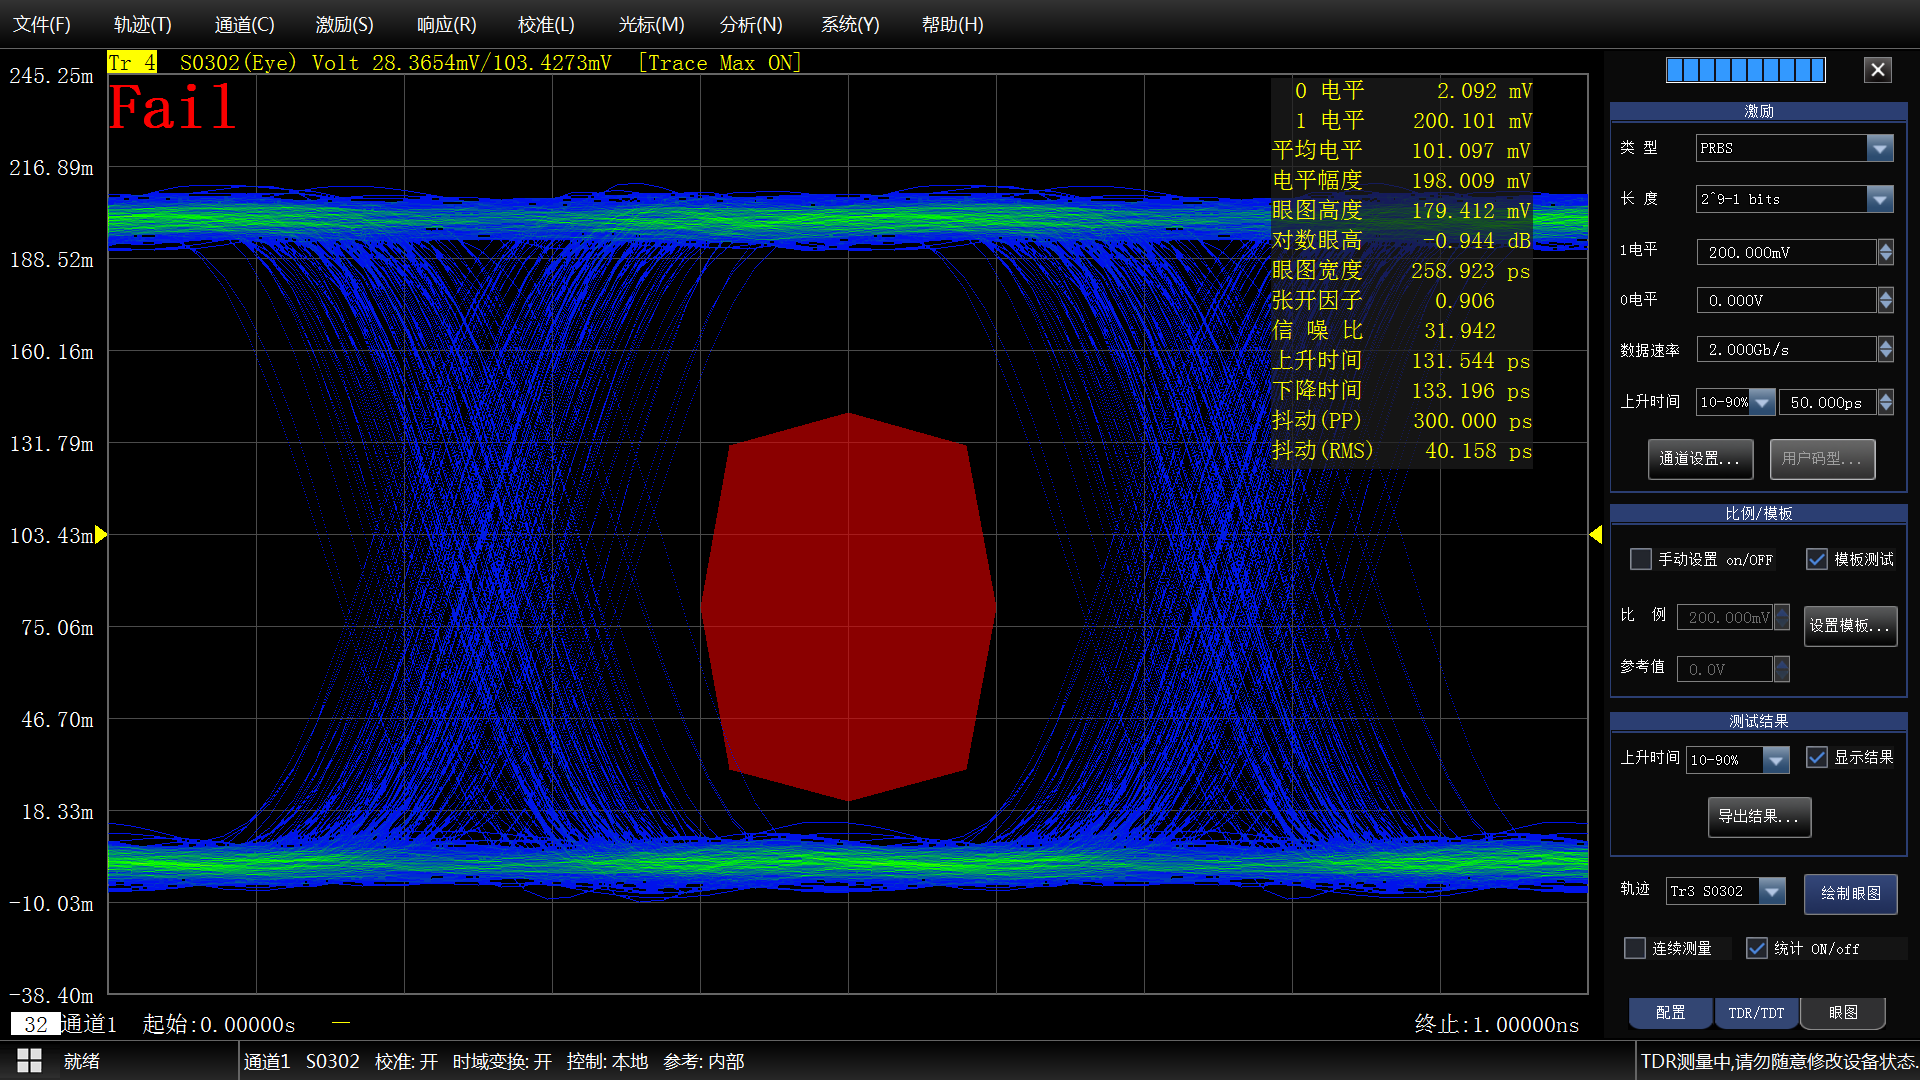Click the [Trace Max ON] label
Image resolution: width=1920 pixels, height=1080 pixels.
pos(720,62)
